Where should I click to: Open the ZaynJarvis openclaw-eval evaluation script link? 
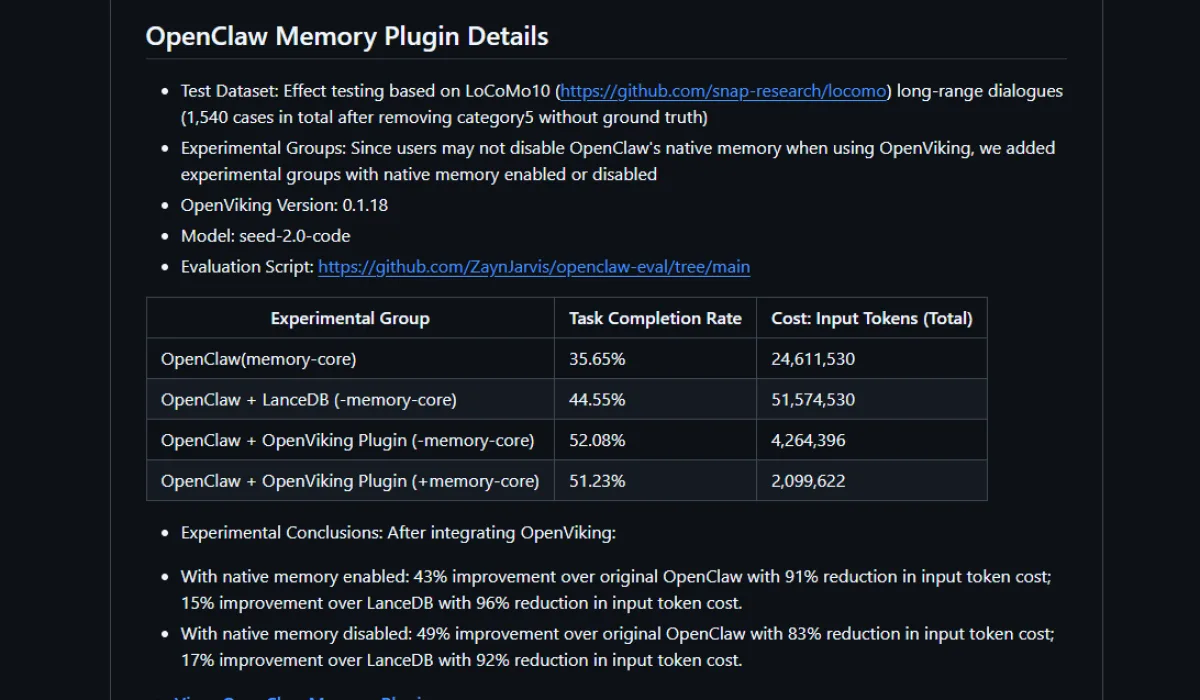tap(534, 267)
